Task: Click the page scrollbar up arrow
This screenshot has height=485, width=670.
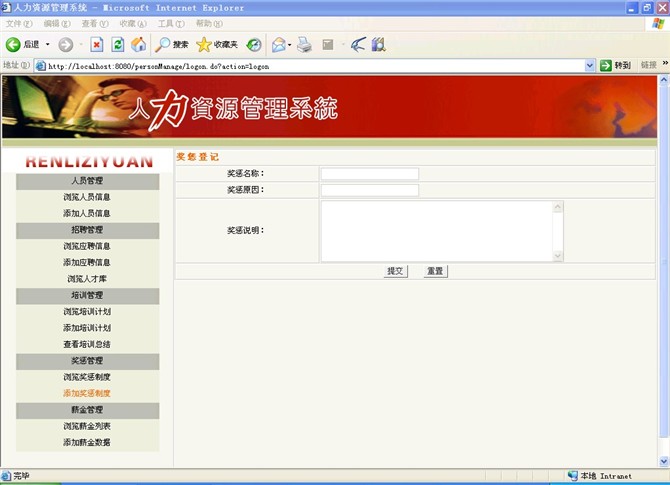Action: (664, 79)
